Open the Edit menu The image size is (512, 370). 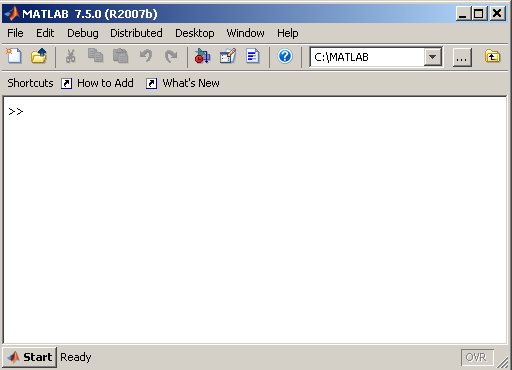pyautogui.click(x=45, y=33)
